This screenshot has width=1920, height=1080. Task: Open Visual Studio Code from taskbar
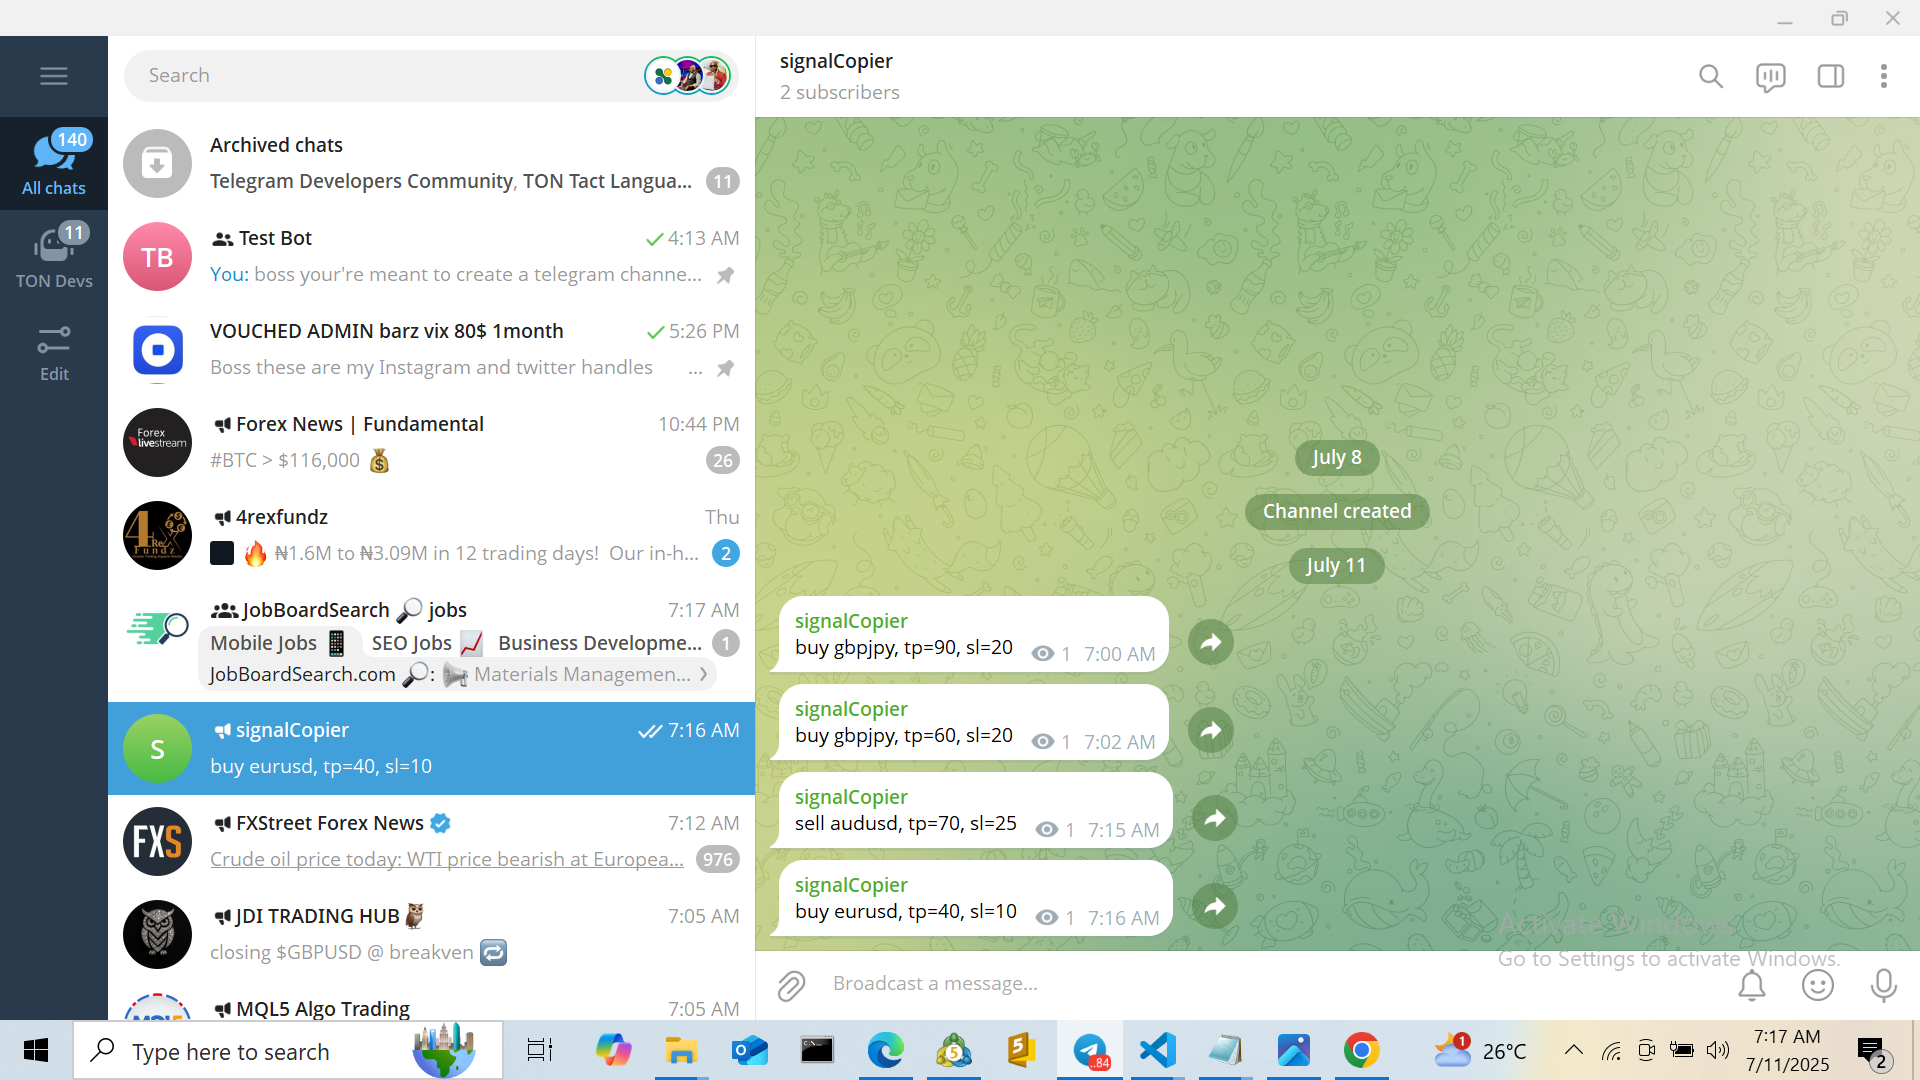tap(1157, 1051)
